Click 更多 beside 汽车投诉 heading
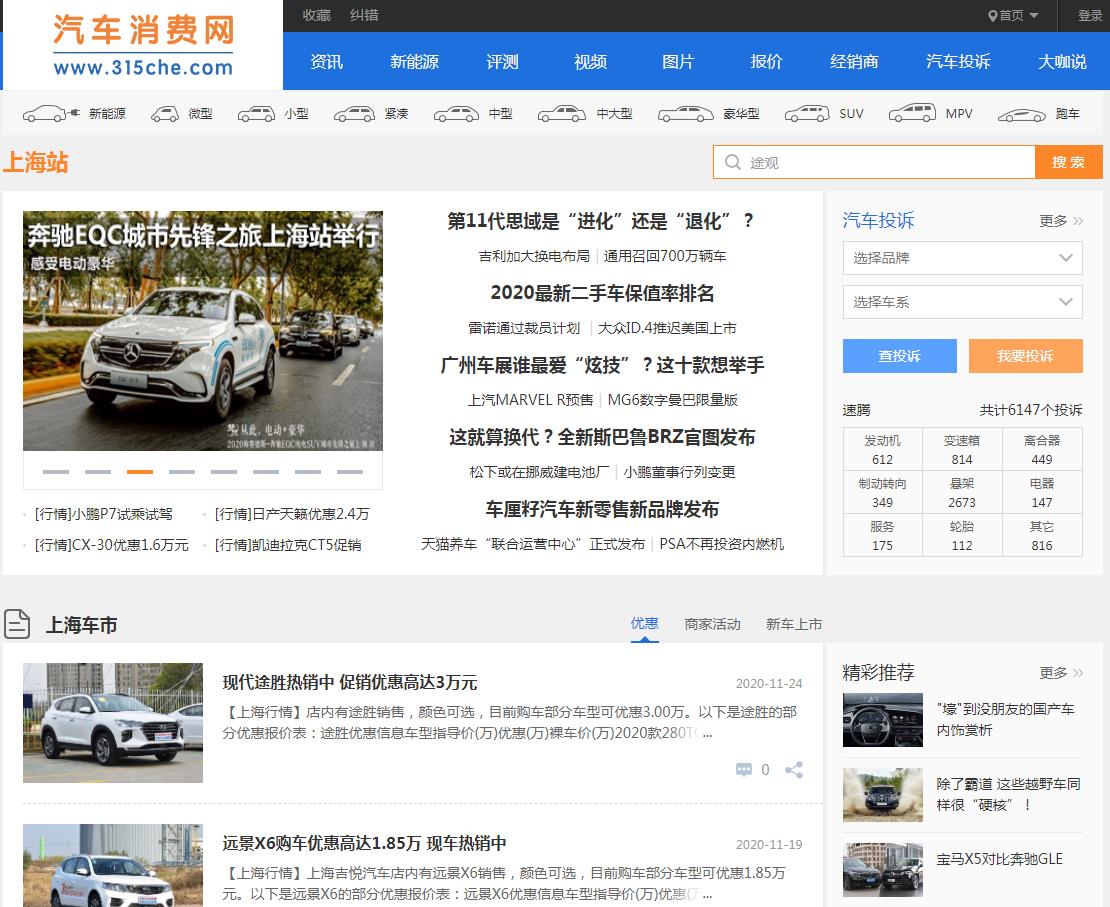This screenshot has width=1110, height=907. point(1060,221)
